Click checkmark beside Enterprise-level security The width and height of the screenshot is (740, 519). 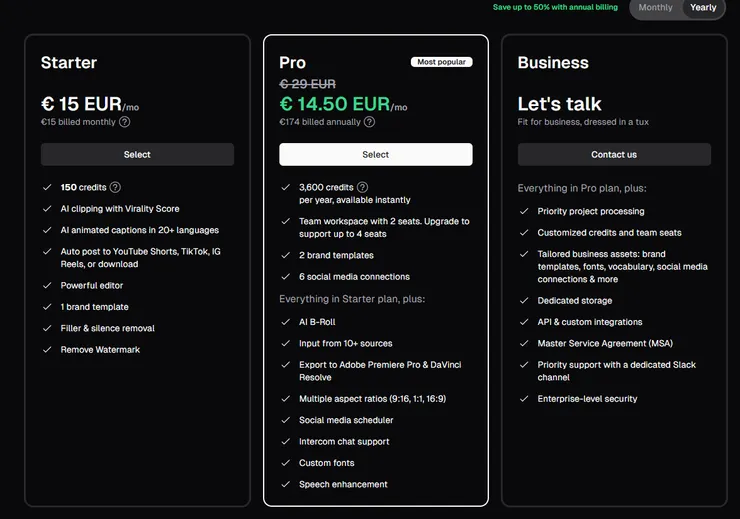pos(524,399)
